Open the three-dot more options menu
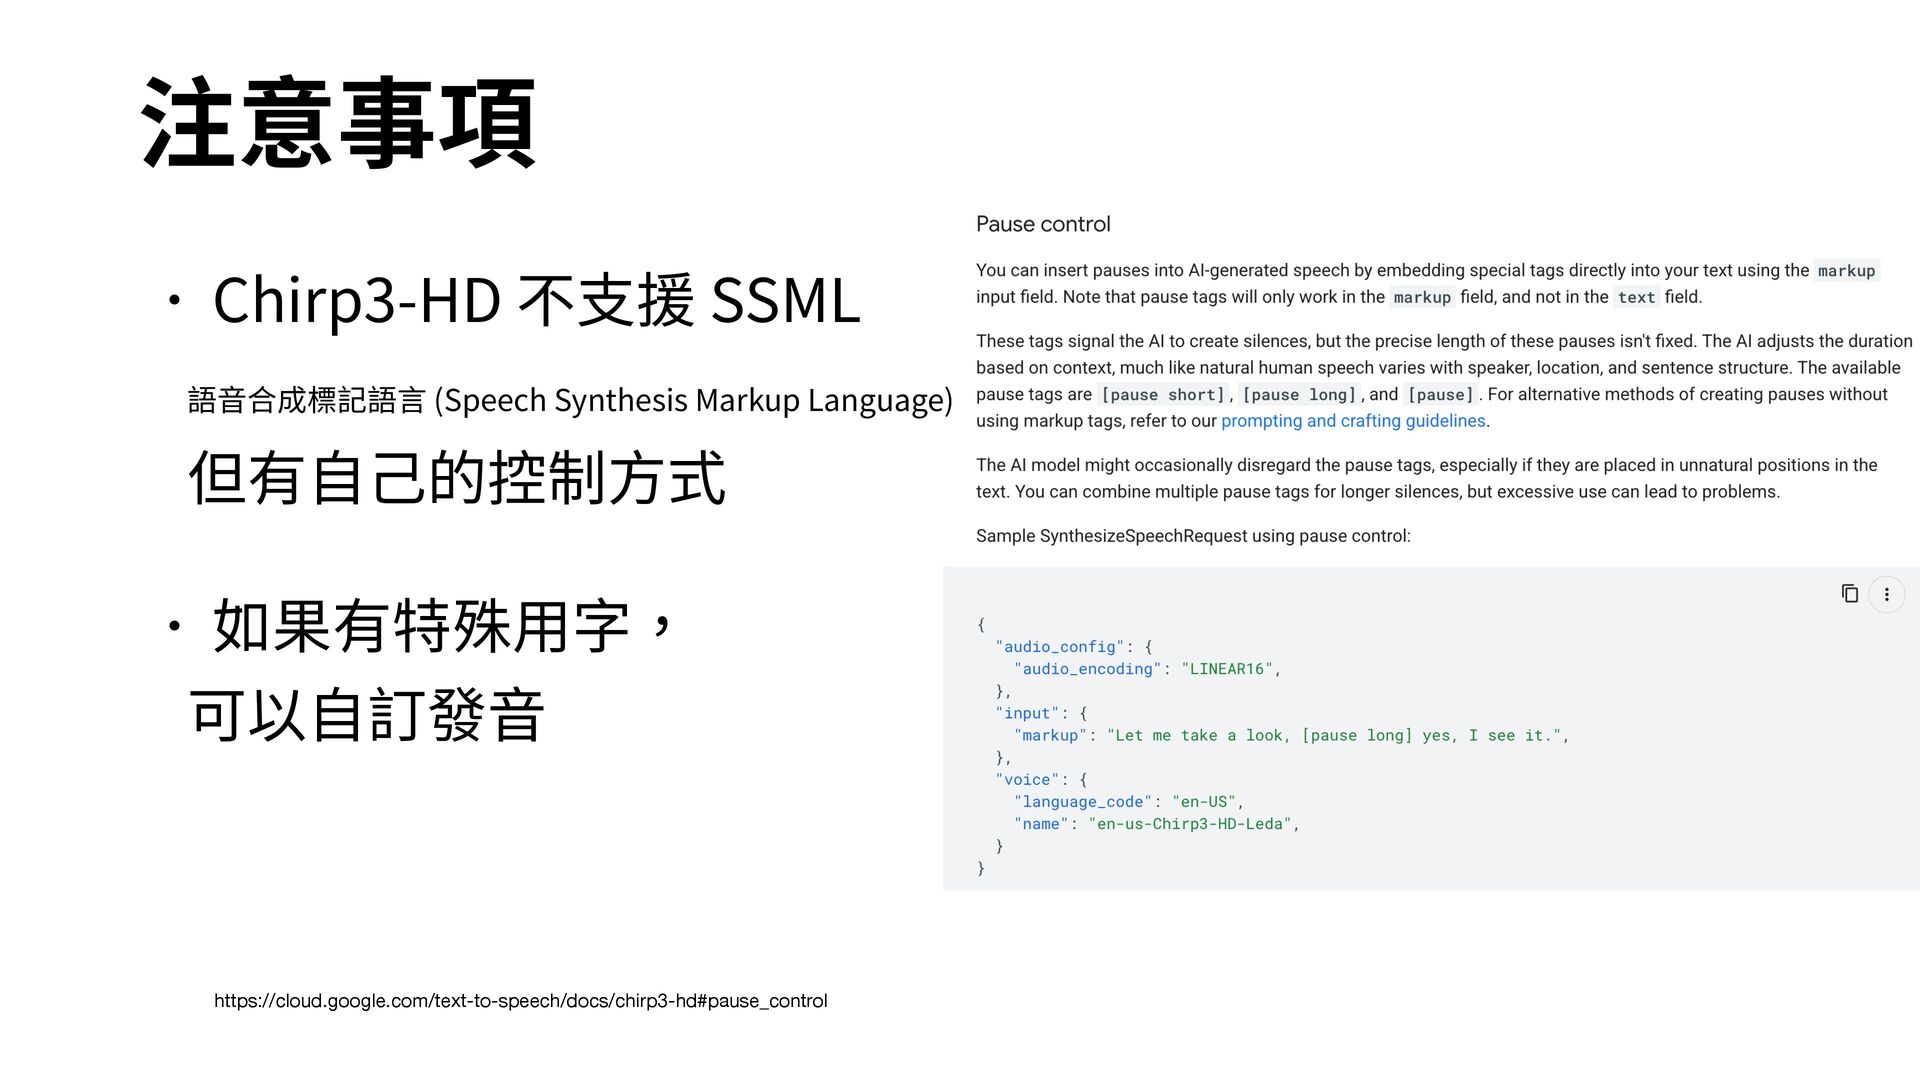The width and height of the screenshot is (1920, 1080). click(1887, 594)
